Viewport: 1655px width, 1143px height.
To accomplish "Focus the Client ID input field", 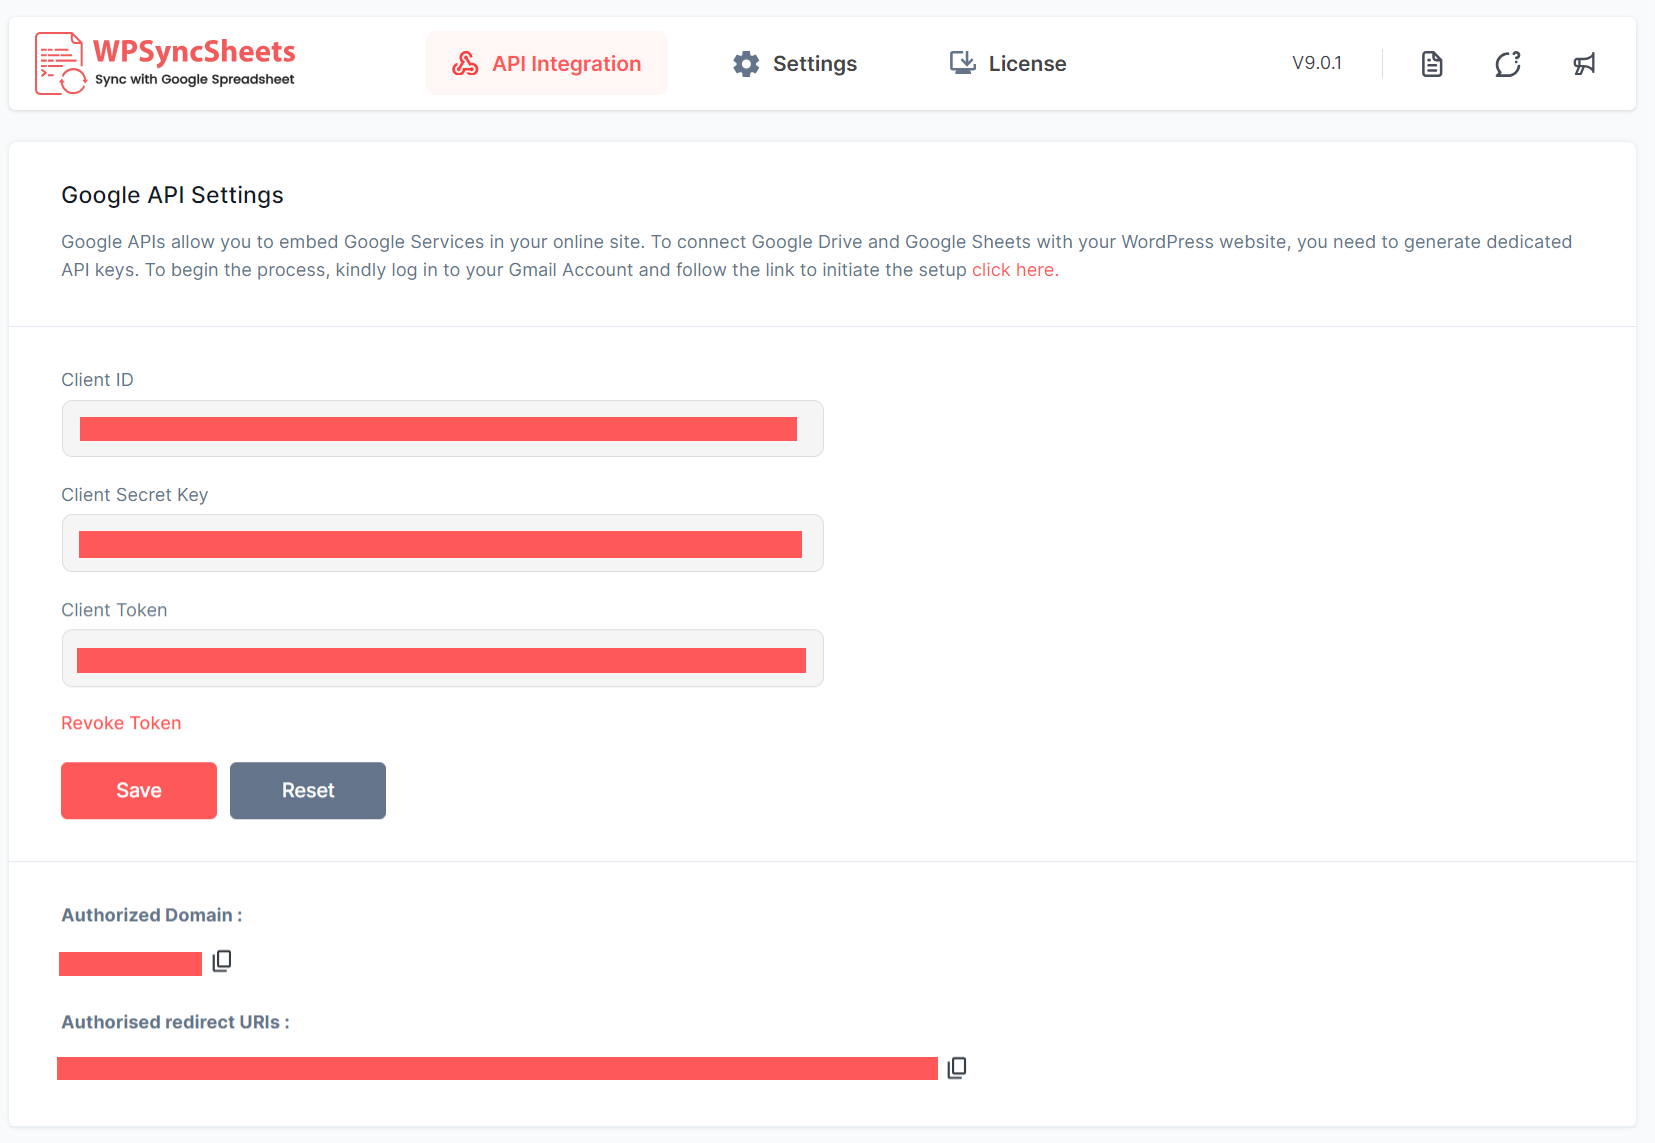I will [x=443, y=429].
